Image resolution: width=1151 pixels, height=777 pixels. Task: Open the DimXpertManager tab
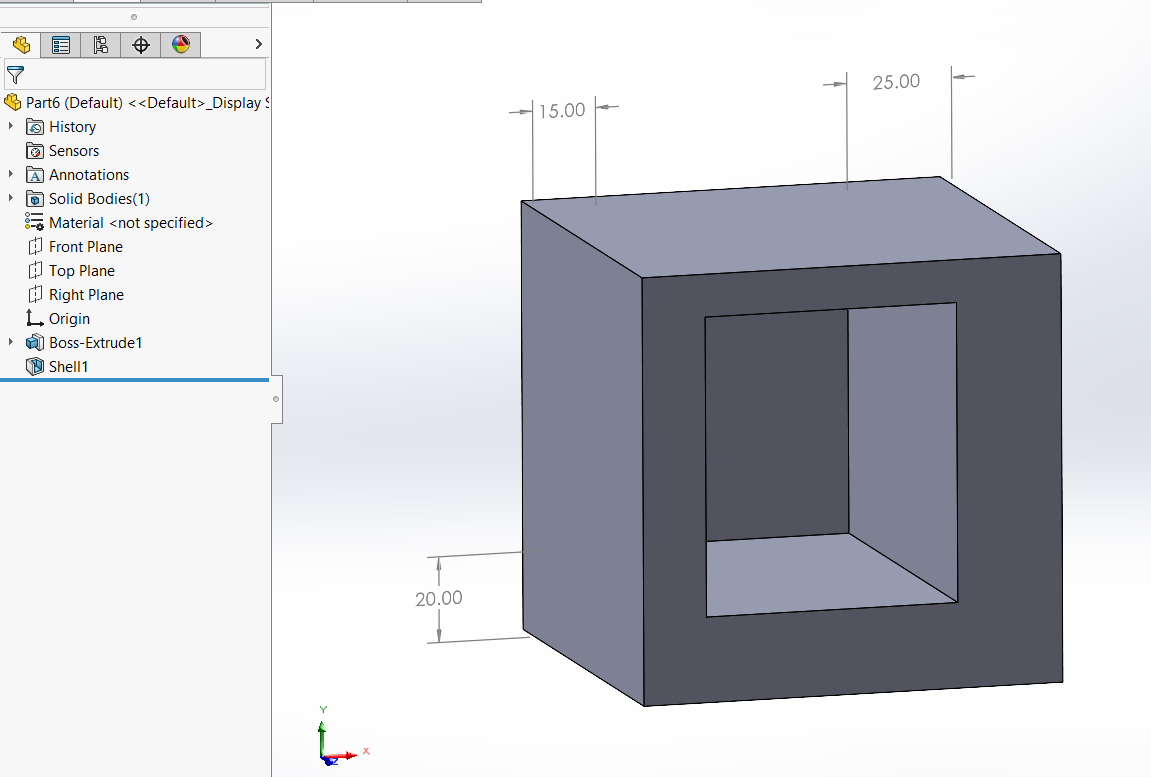[x=141, y=45]
